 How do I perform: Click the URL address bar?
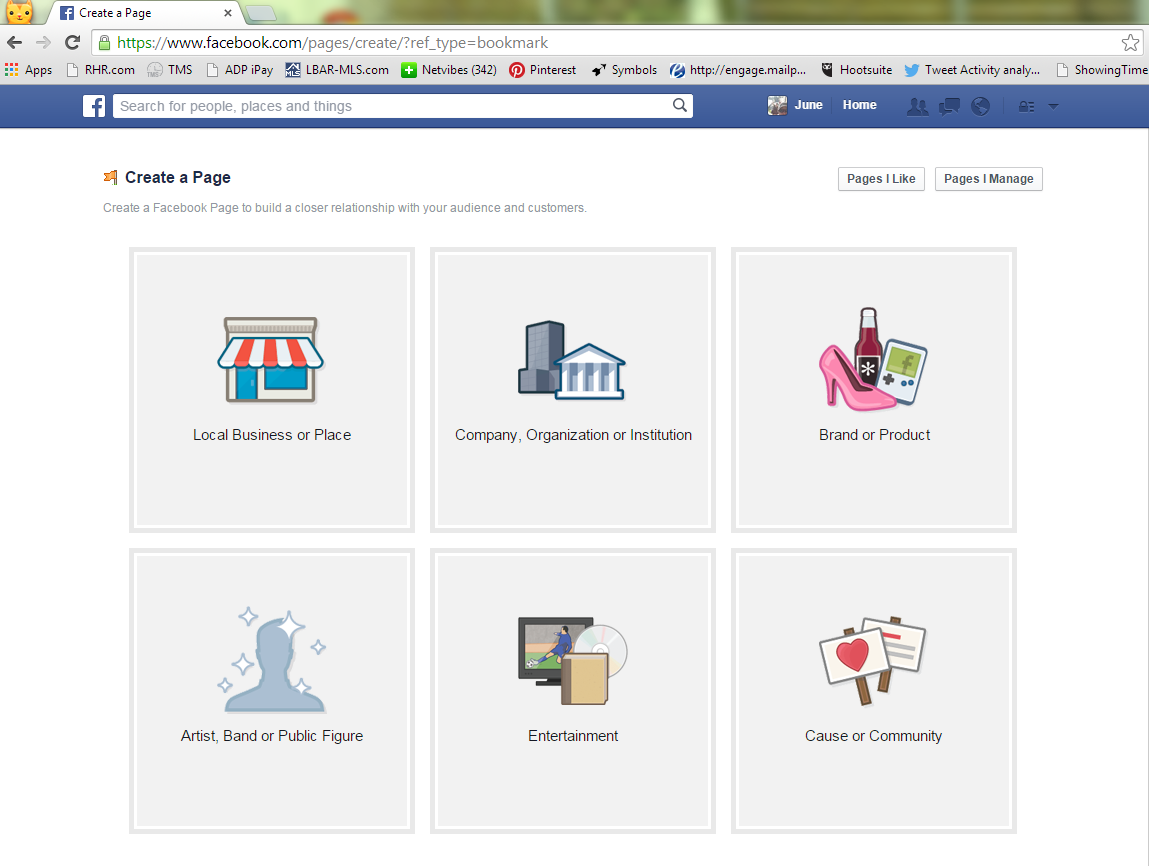coord(616,42)
